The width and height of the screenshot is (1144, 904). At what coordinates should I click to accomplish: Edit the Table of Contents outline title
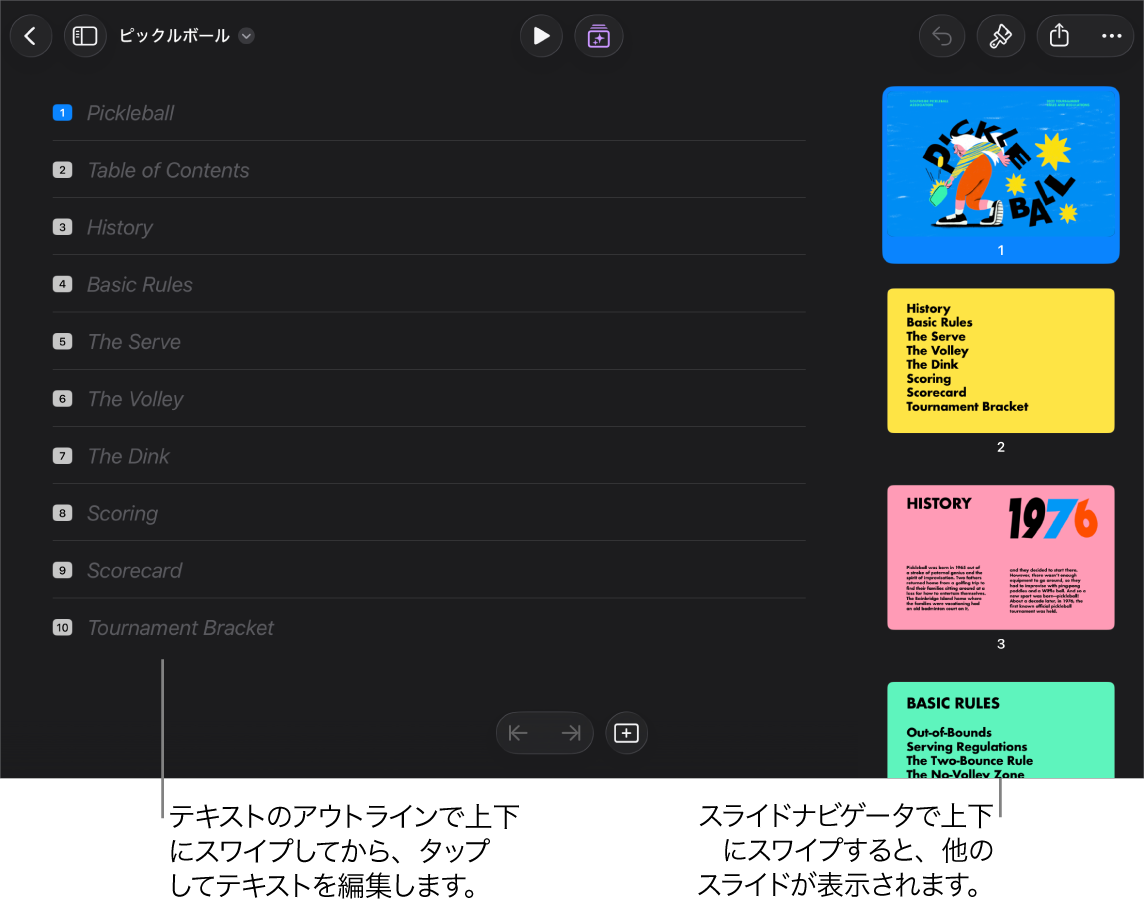169,170
